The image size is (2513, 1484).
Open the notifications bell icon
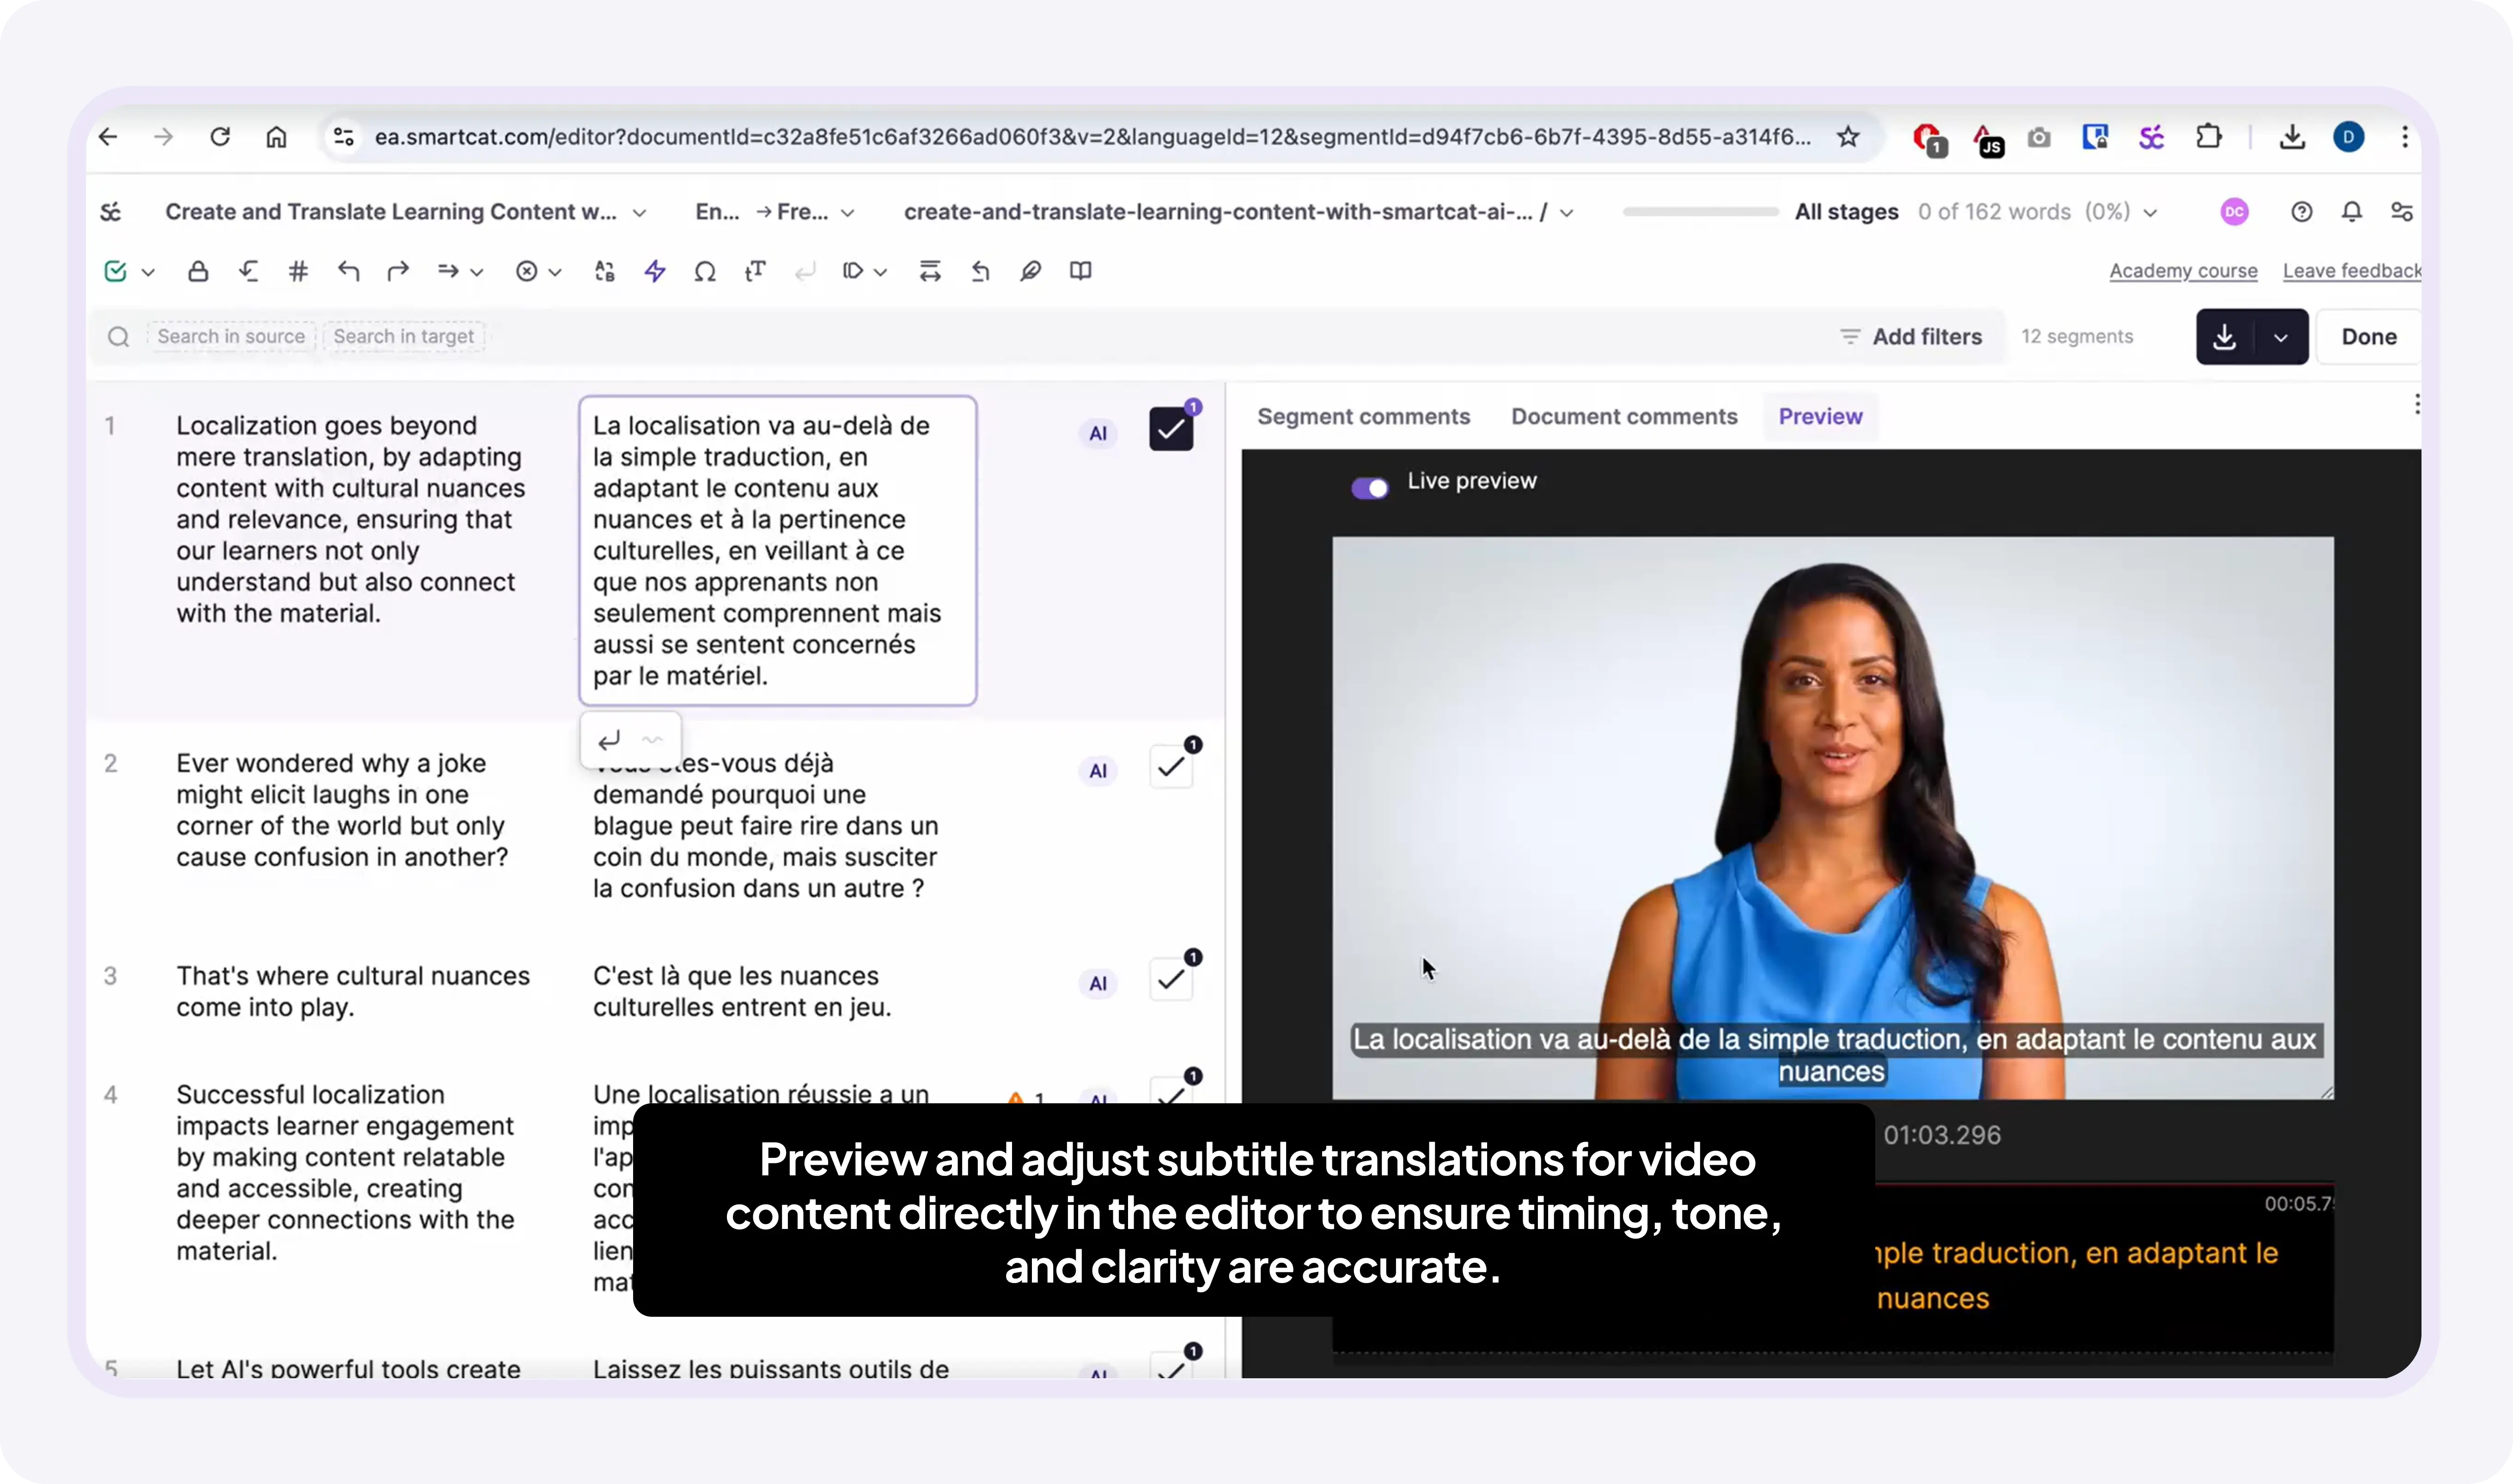(x=2352, y=212)
